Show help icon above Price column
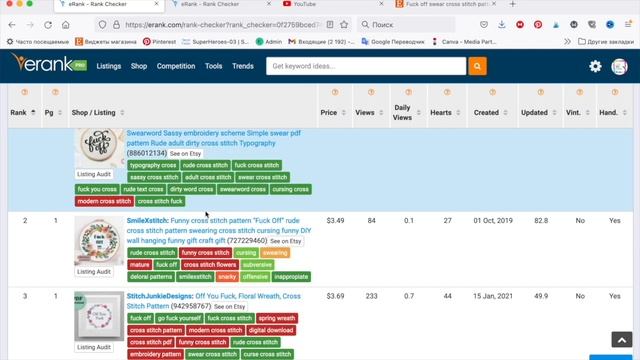 (x=335, y=92)
